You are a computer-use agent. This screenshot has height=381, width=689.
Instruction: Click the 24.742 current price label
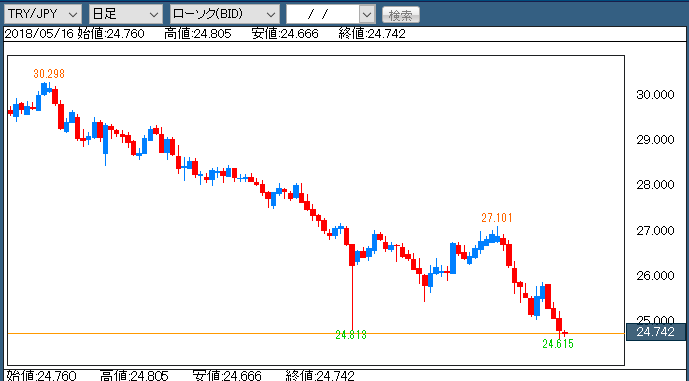[656, 332]
